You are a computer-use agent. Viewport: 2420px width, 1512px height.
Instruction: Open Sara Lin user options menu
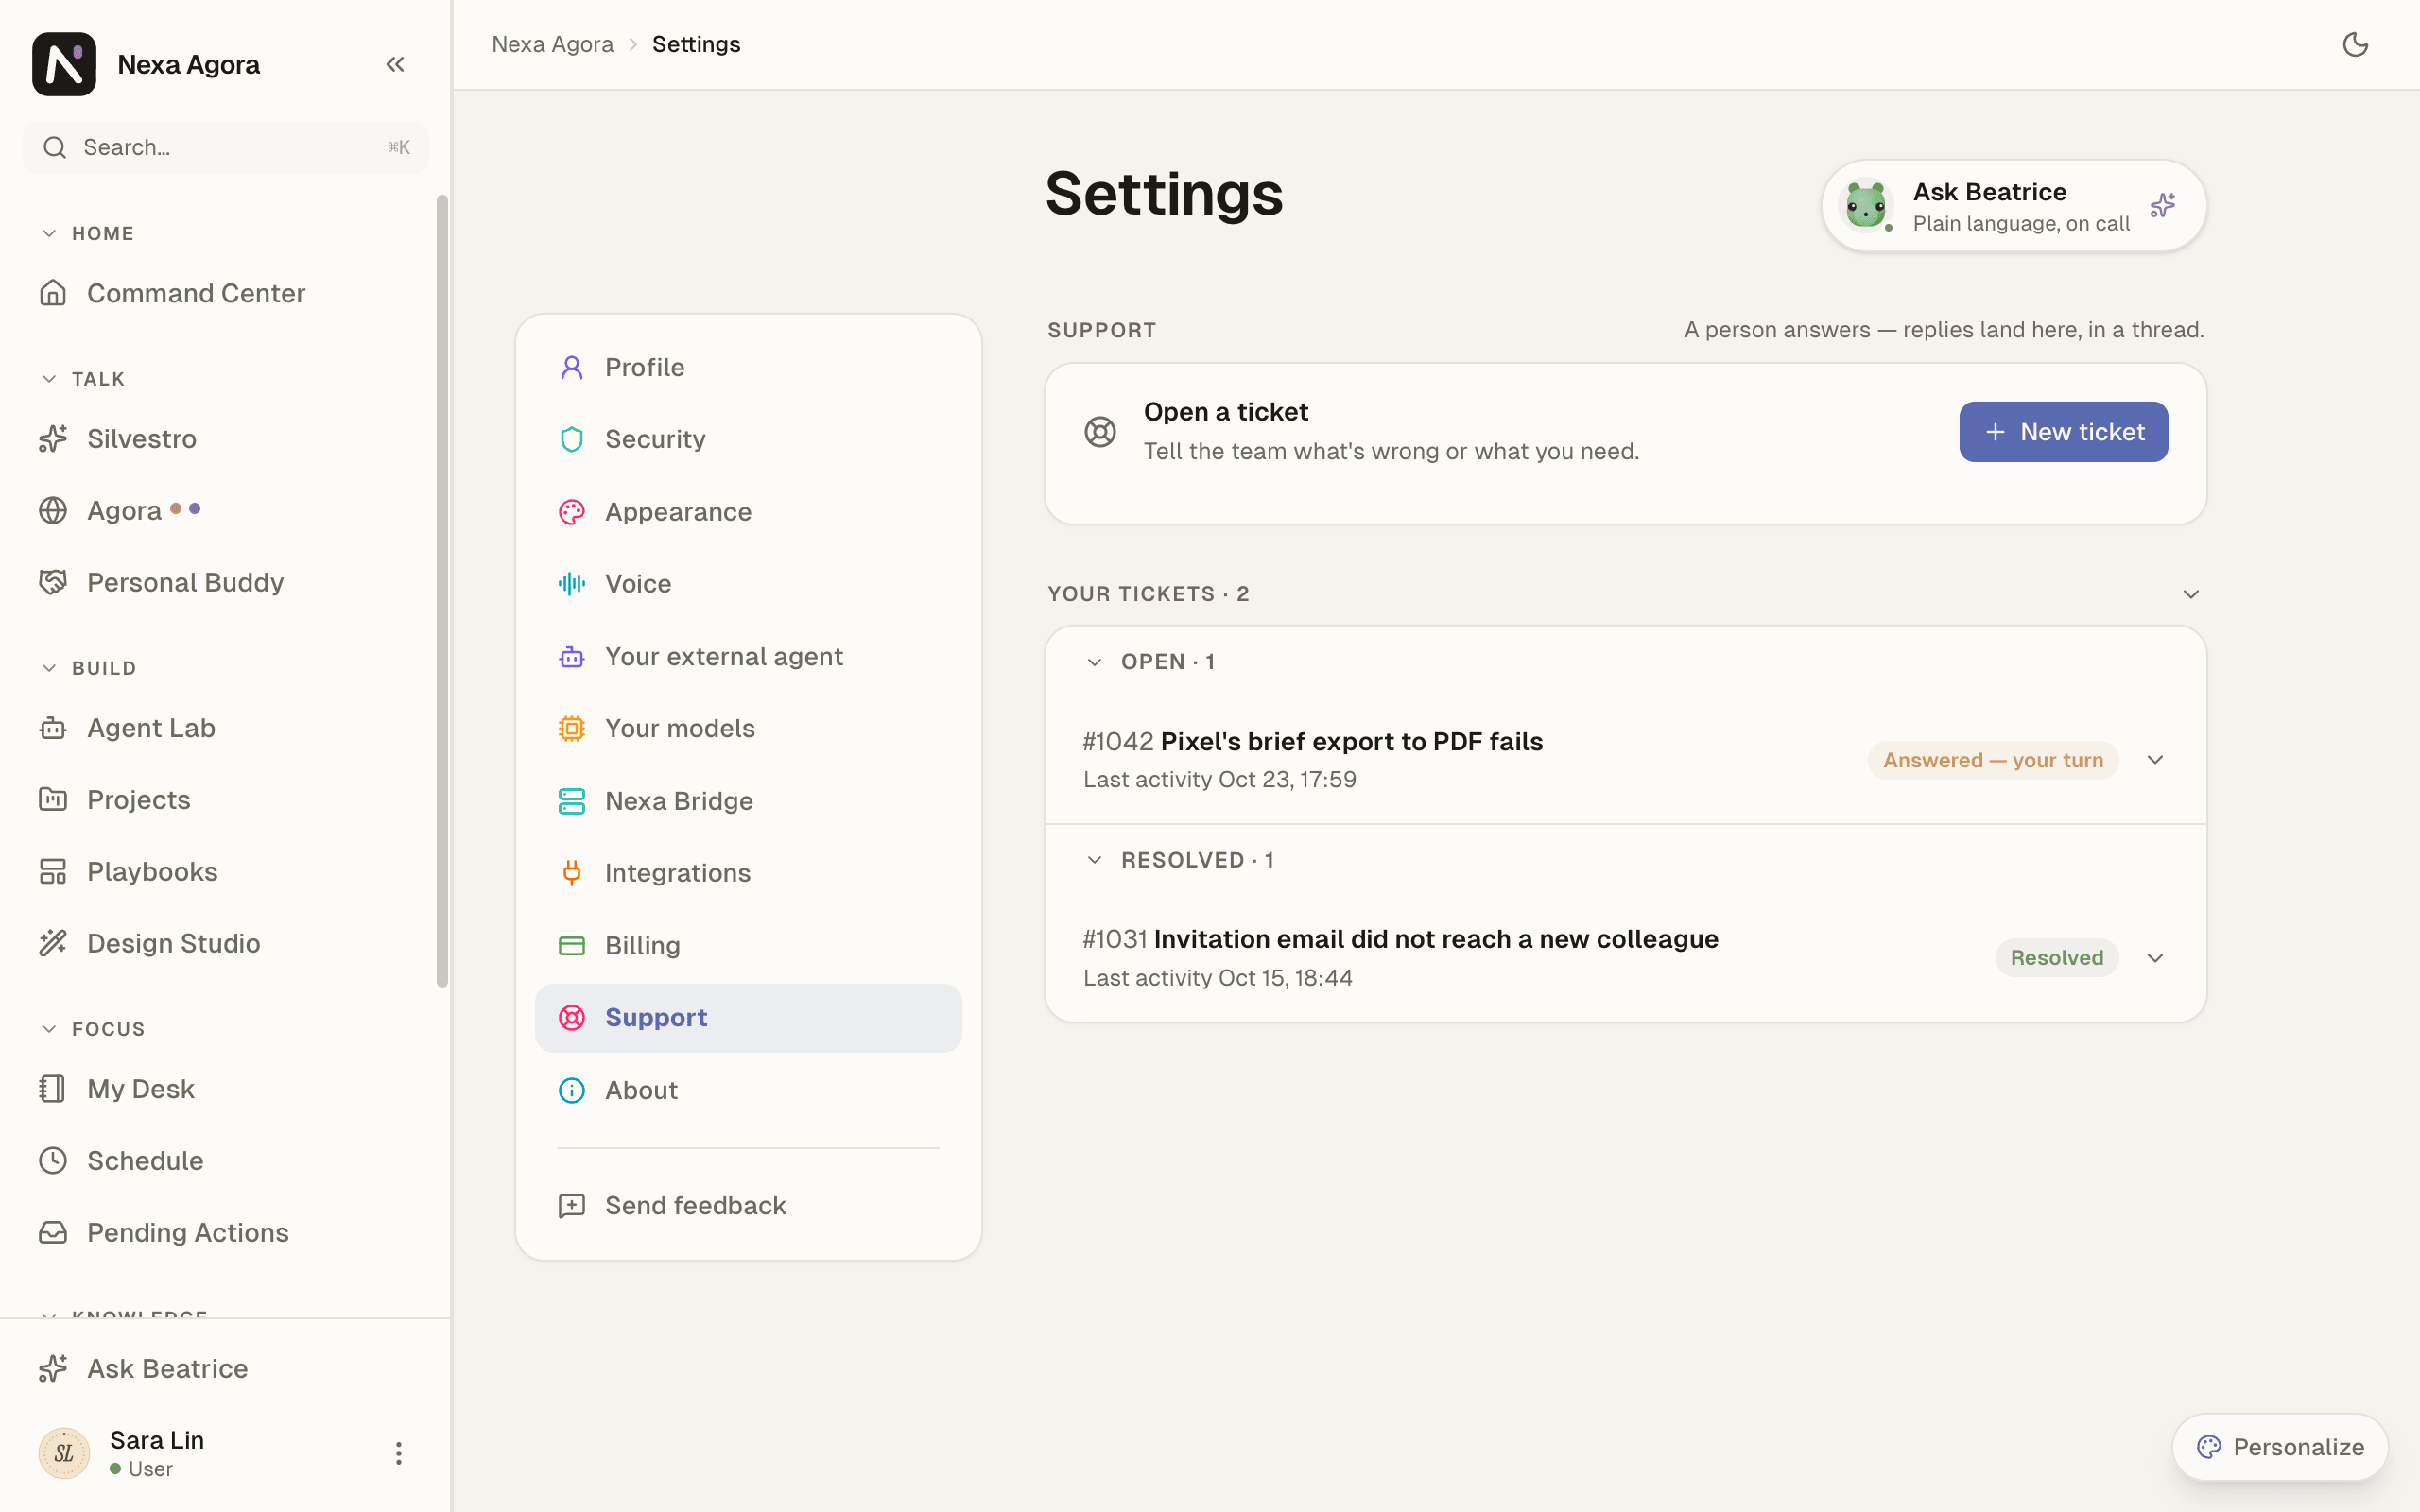(x=398, y=1453)
